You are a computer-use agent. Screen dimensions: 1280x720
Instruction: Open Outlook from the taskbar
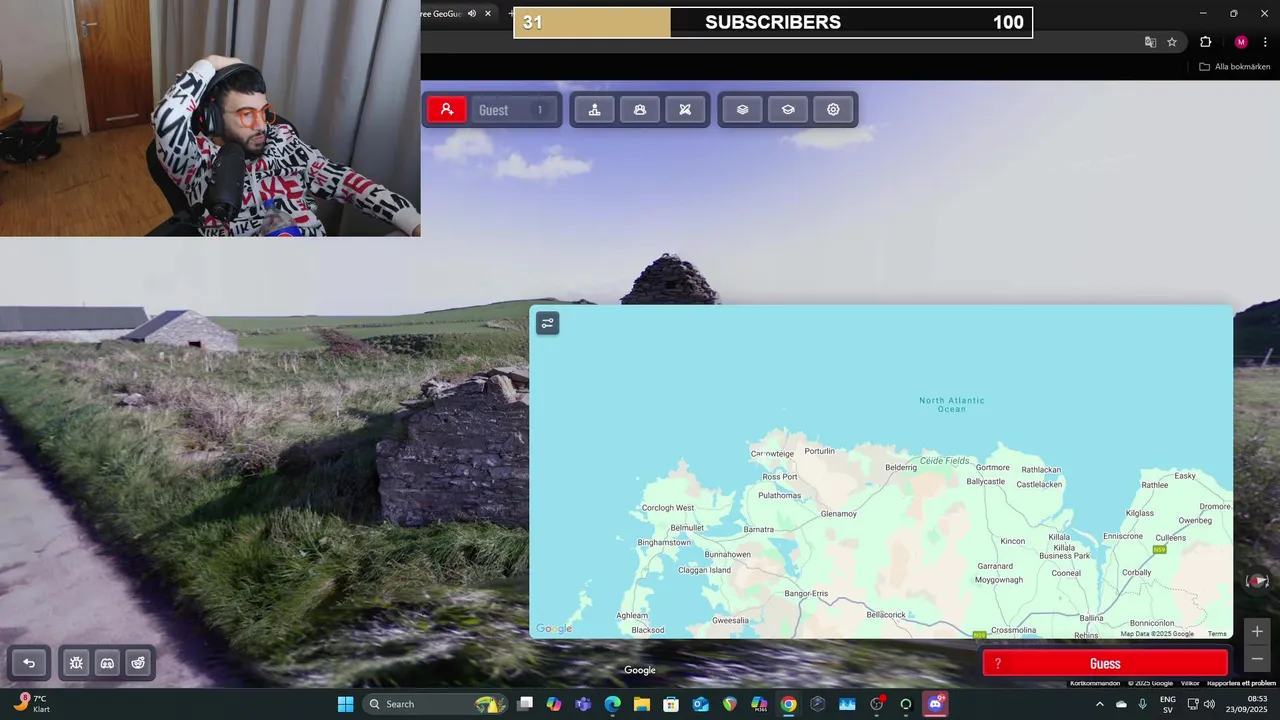700,704
